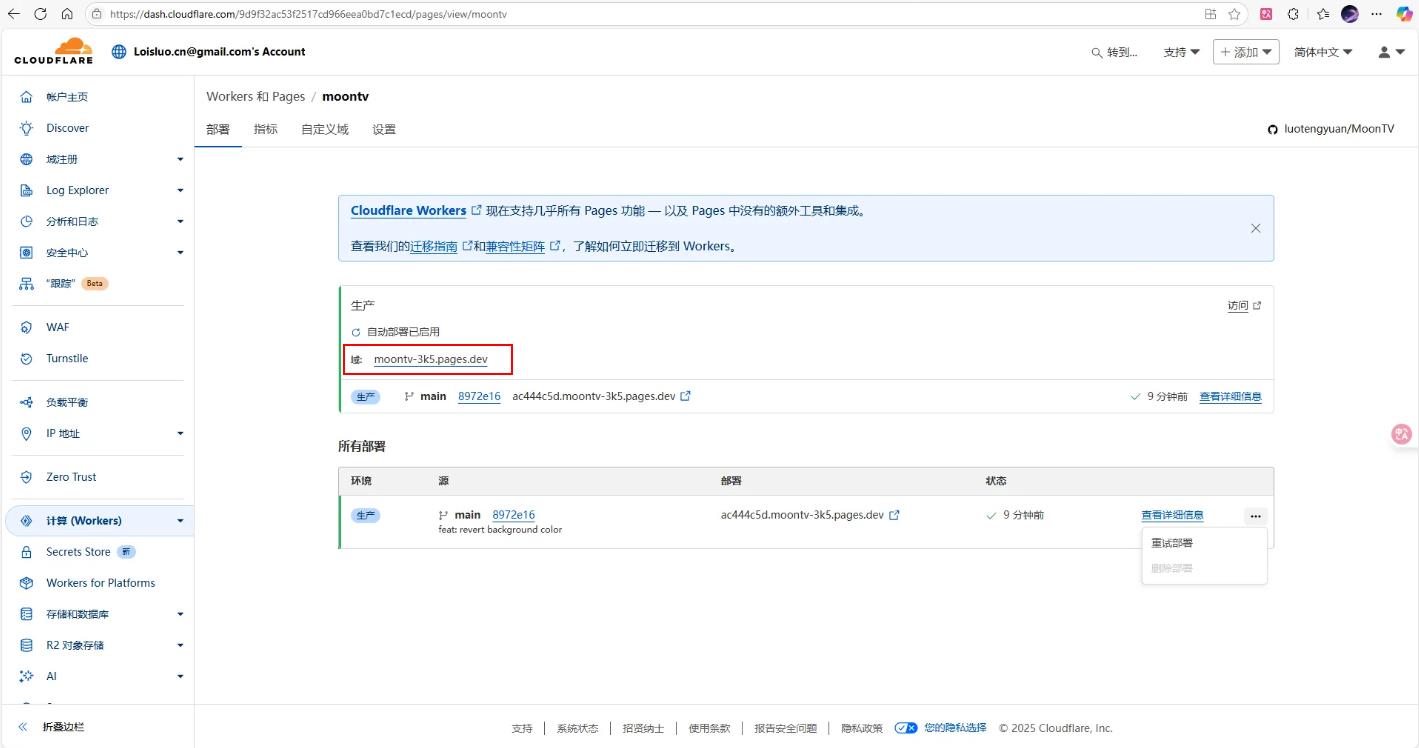This screenshot has height=748, width=1419.
Task: Expand IP 地址 in the sidebar
Action: coord(180,433)
